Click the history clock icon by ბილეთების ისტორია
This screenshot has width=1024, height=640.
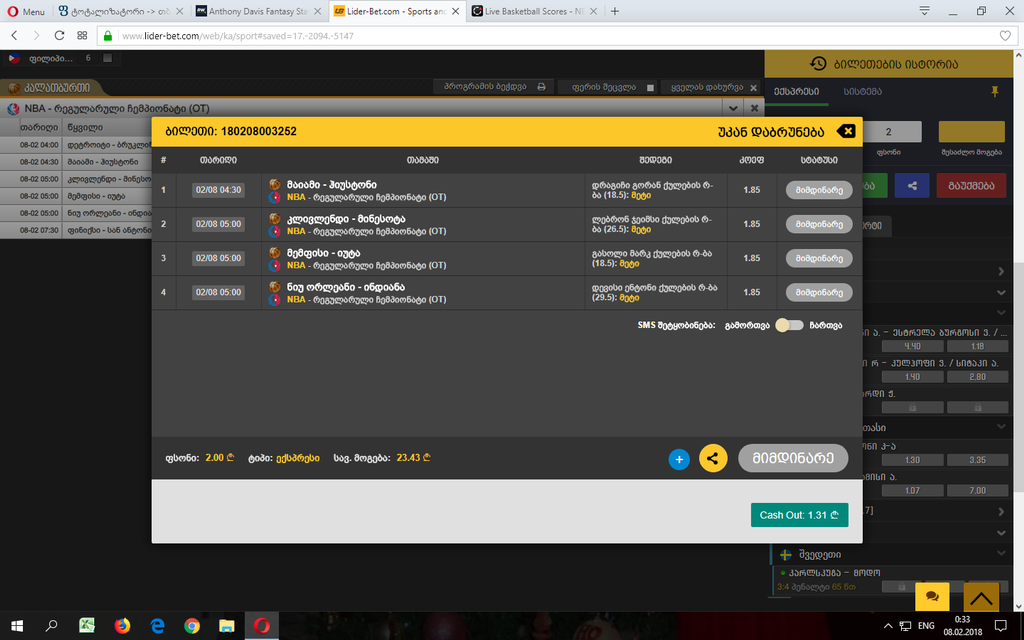coord(818,63)
